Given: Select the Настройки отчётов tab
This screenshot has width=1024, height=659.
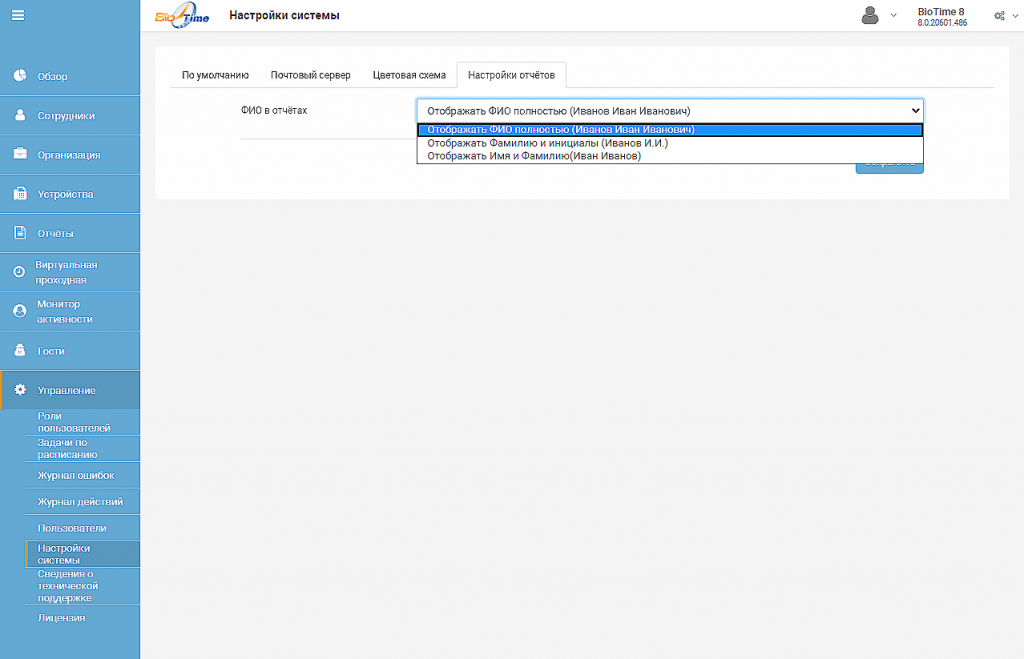Looking at the screenshot, I should (x=511, y=75).
